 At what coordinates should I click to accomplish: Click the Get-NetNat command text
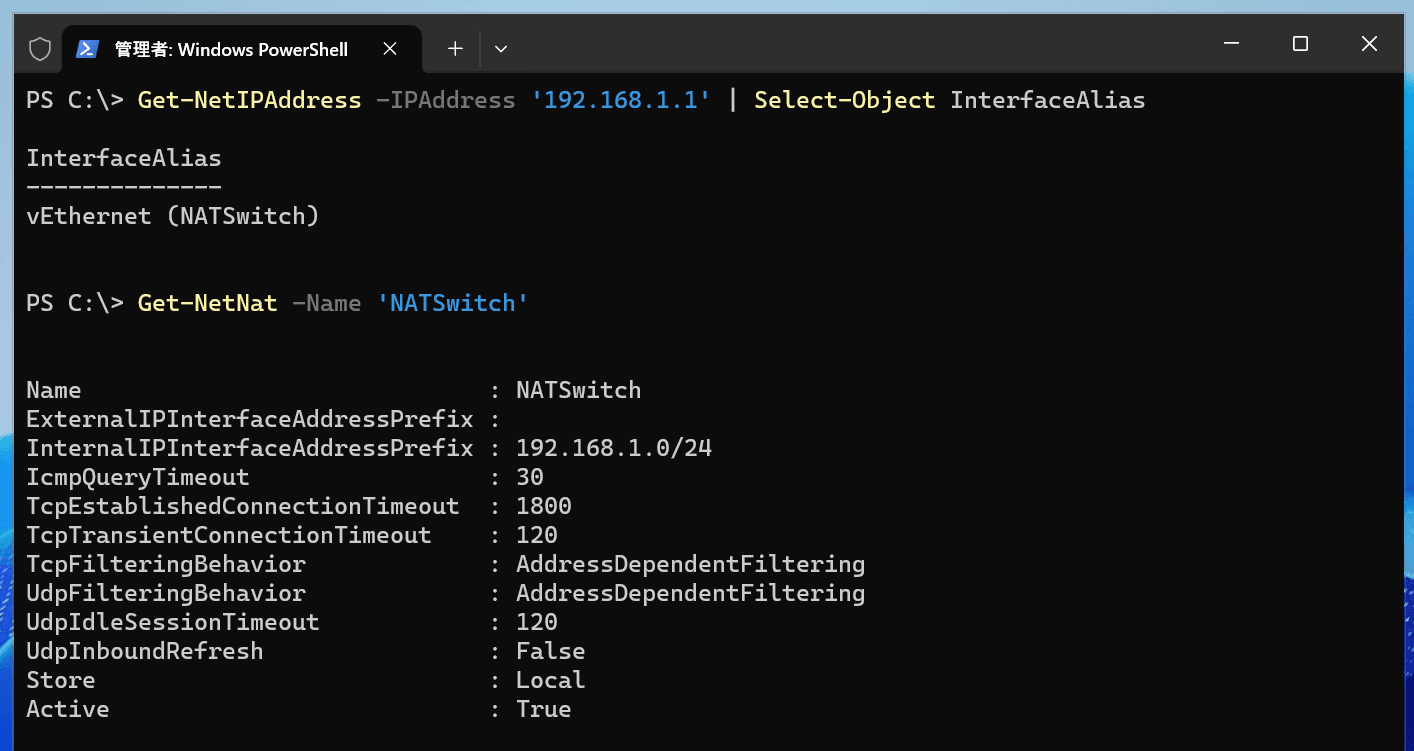coord(207,302)
